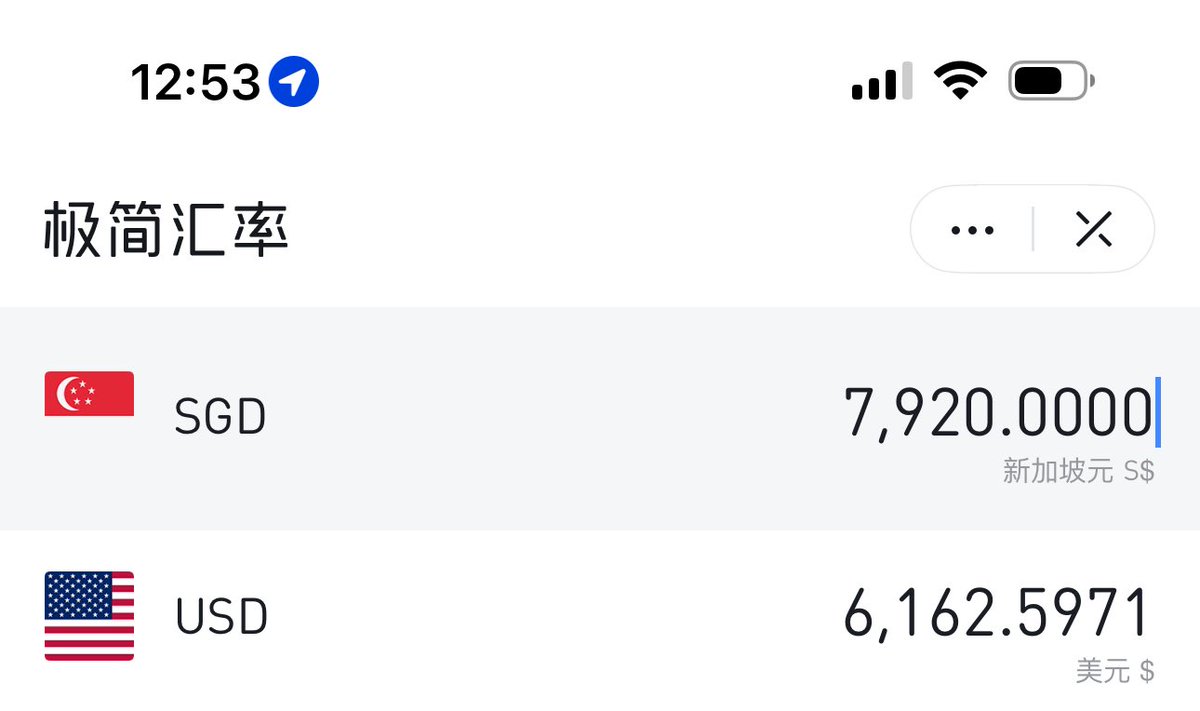Open the three-dots more options menu
This screenshot has height=711, width=1200.
click(x=972, y=230)
